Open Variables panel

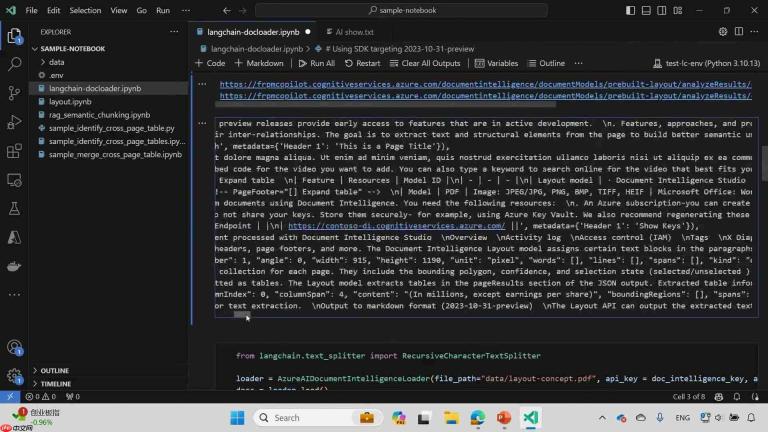tap(496, 63)
